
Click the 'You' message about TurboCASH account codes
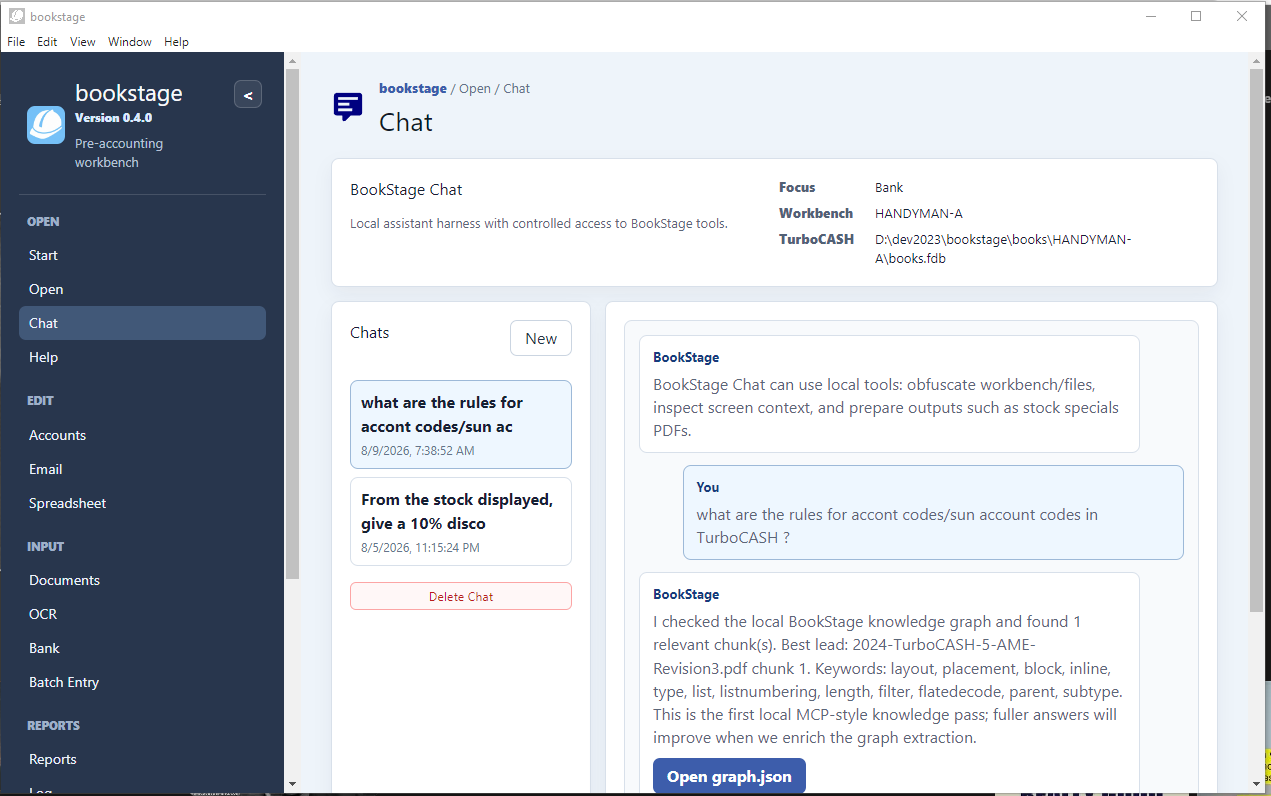[933, 512]
